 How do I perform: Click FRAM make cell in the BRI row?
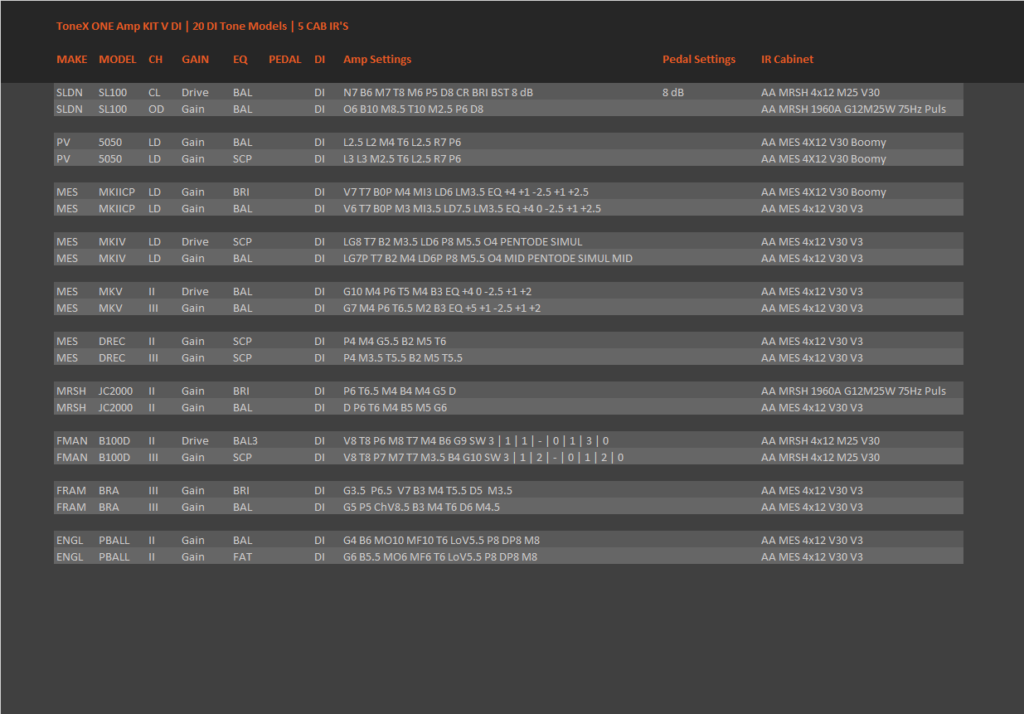tap(71, 491)
